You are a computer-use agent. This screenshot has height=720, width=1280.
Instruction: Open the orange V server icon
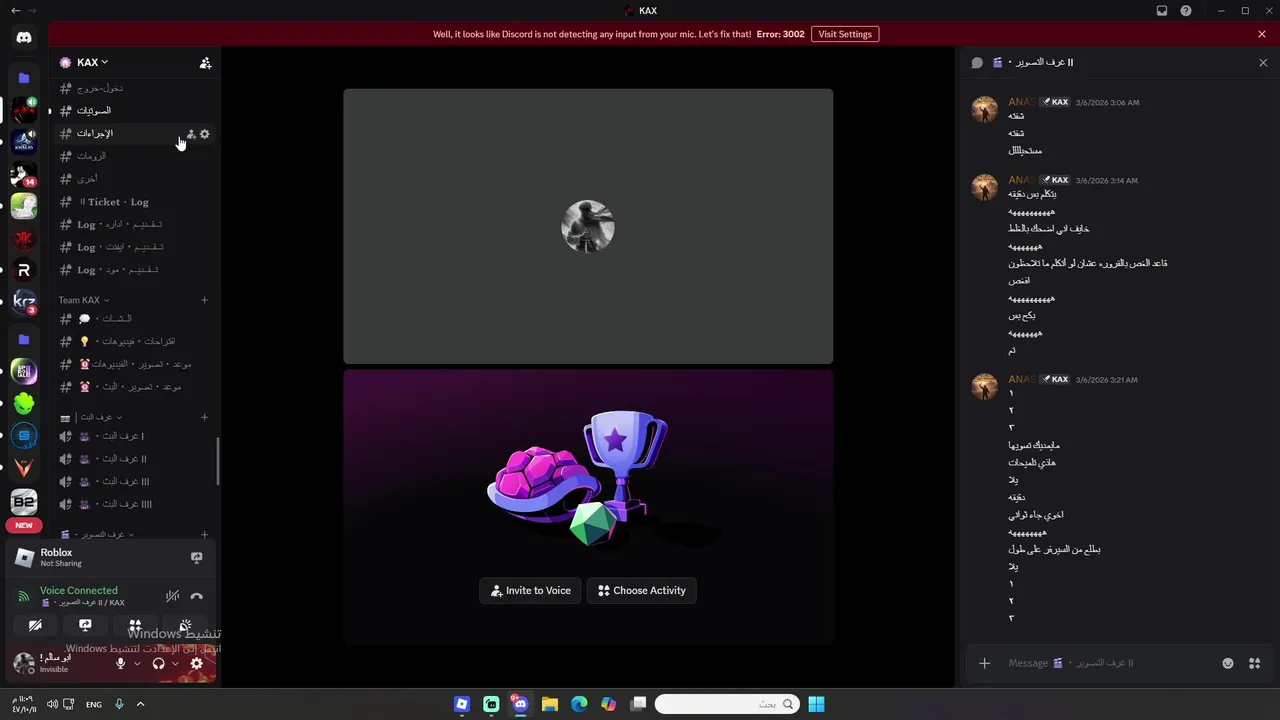click(x=24, y=468)
